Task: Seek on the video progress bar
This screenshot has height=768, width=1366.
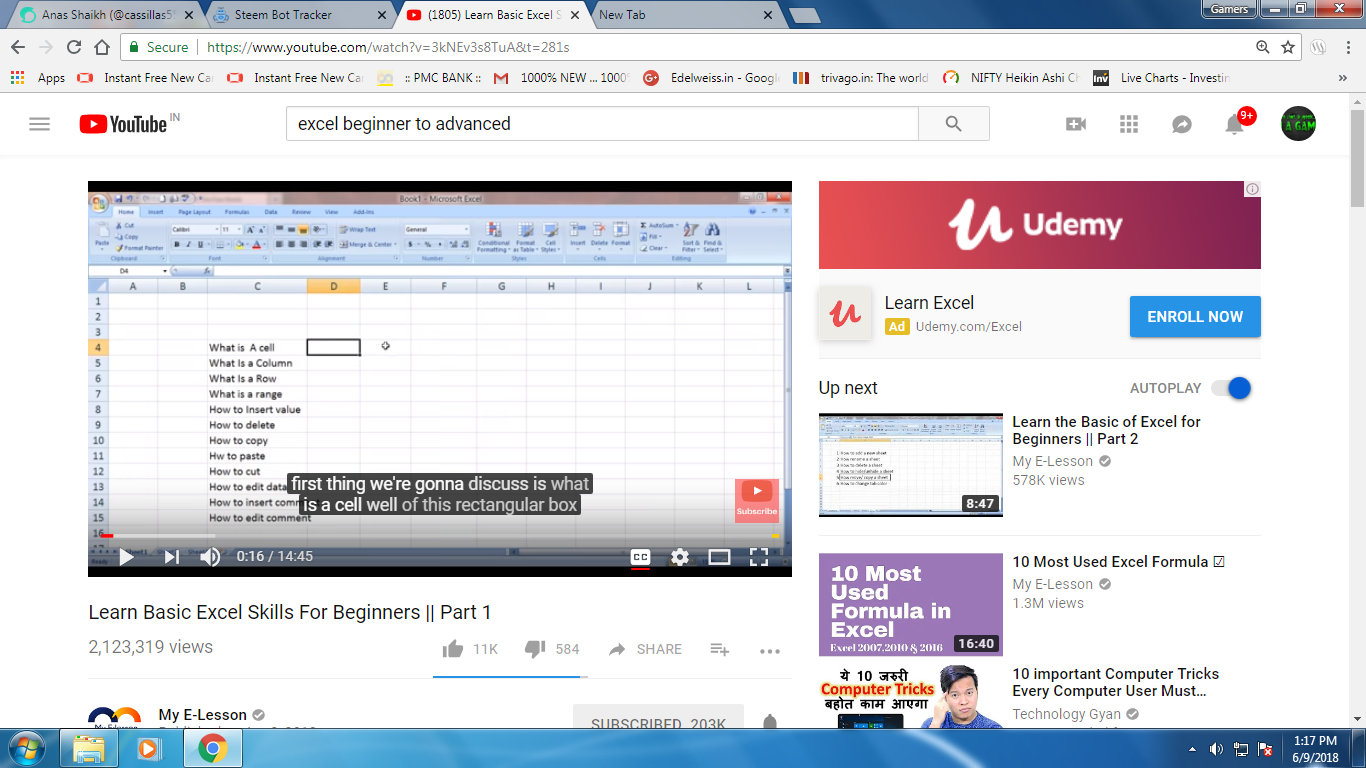Action: coord(440,535)
